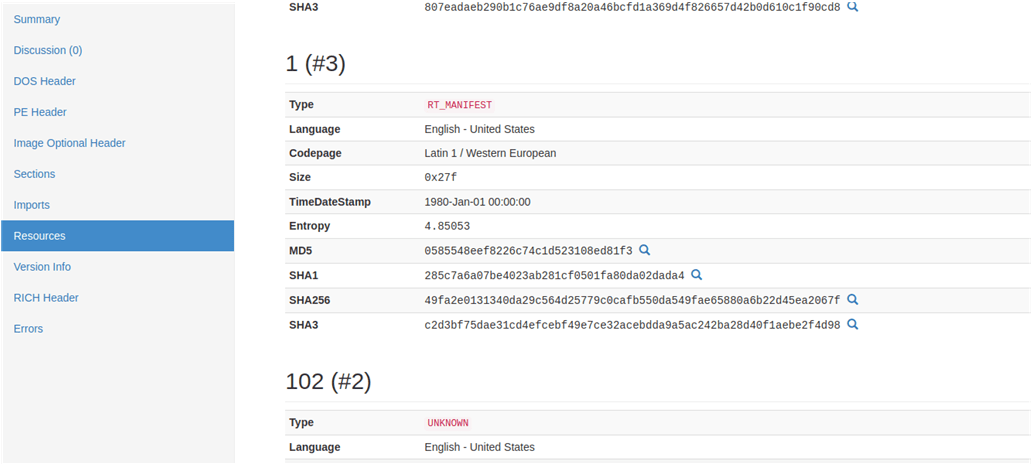The width and height of the screenshot is (1035, 464).
Task: Go to DOS Header section
Action: tap(45, 81)
